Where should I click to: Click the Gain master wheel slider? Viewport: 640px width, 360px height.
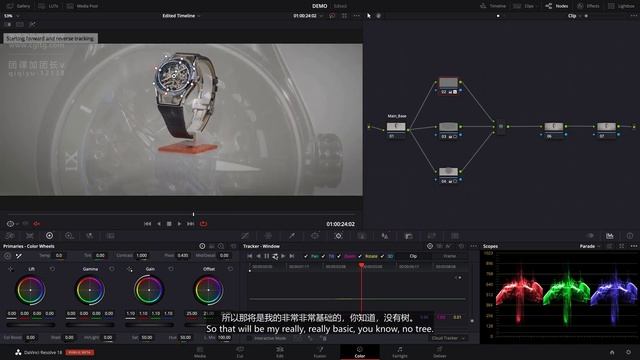(x=149, y=325)
